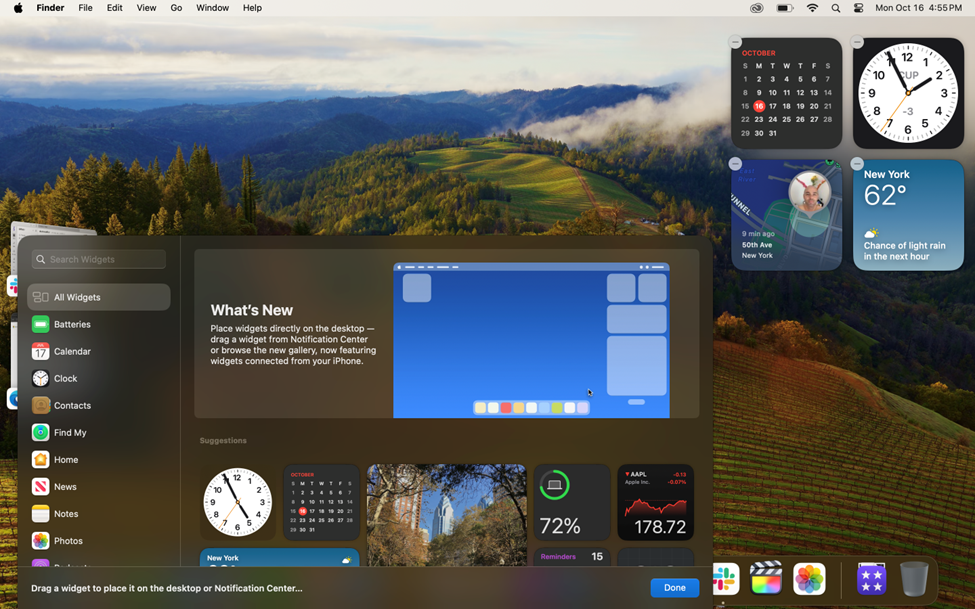Add the suggested Photos widget with skyline
This screenshot has width=975, height=609.
[446, 515]
